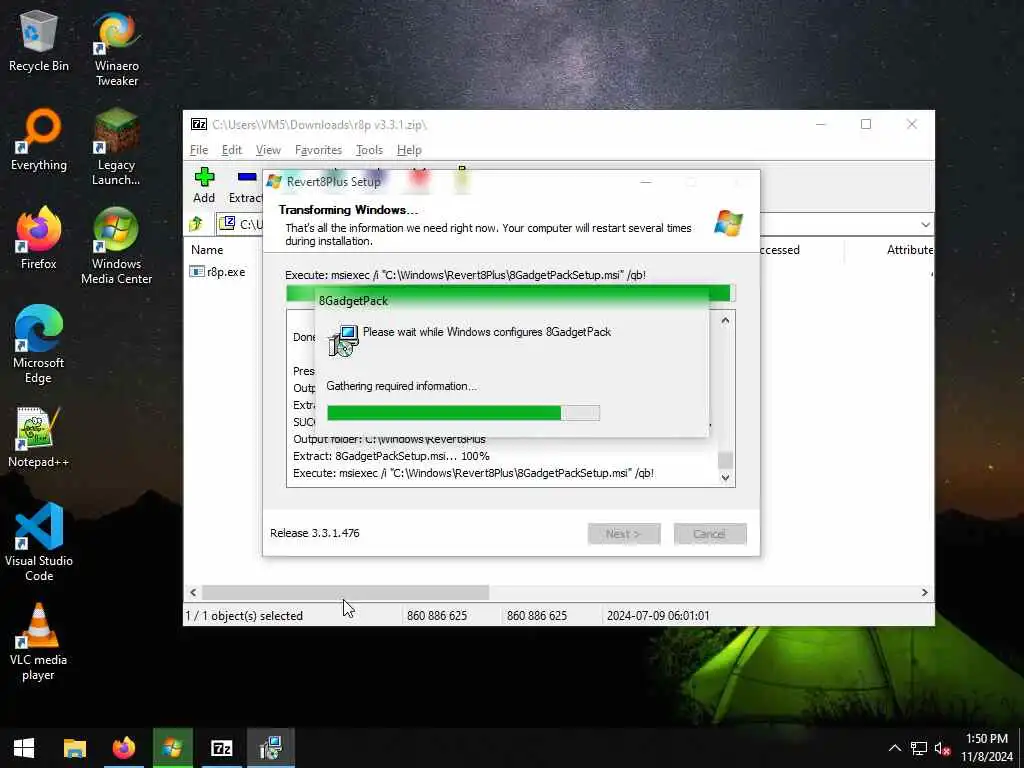Screen dimensions: 1024x768
Task: Sort by the Name column in 7-Zip
Action: 207,249
